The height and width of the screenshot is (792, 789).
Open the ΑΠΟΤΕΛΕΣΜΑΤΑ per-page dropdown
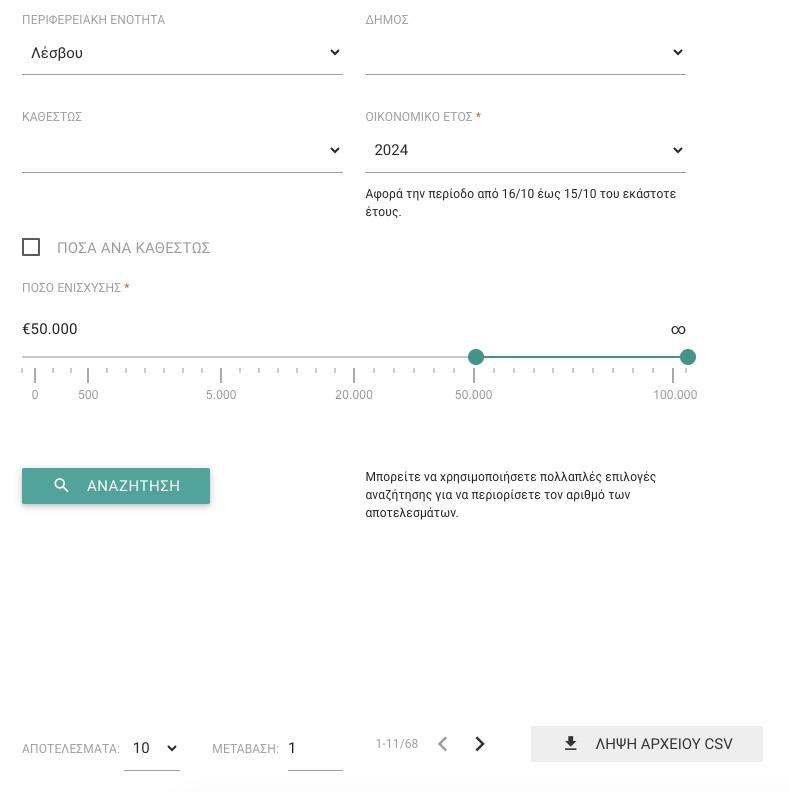(x=152, y=748)
